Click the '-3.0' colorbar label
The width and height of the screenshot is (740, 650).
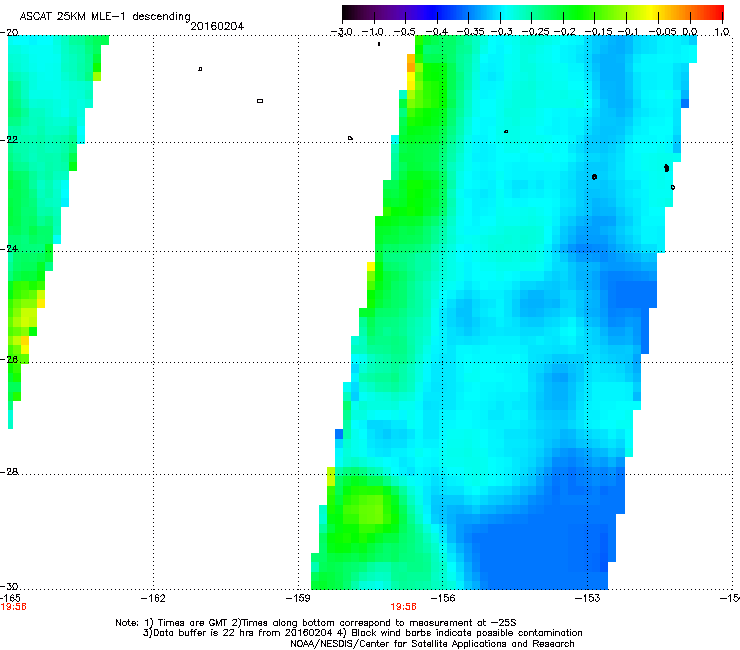(342, 32)
